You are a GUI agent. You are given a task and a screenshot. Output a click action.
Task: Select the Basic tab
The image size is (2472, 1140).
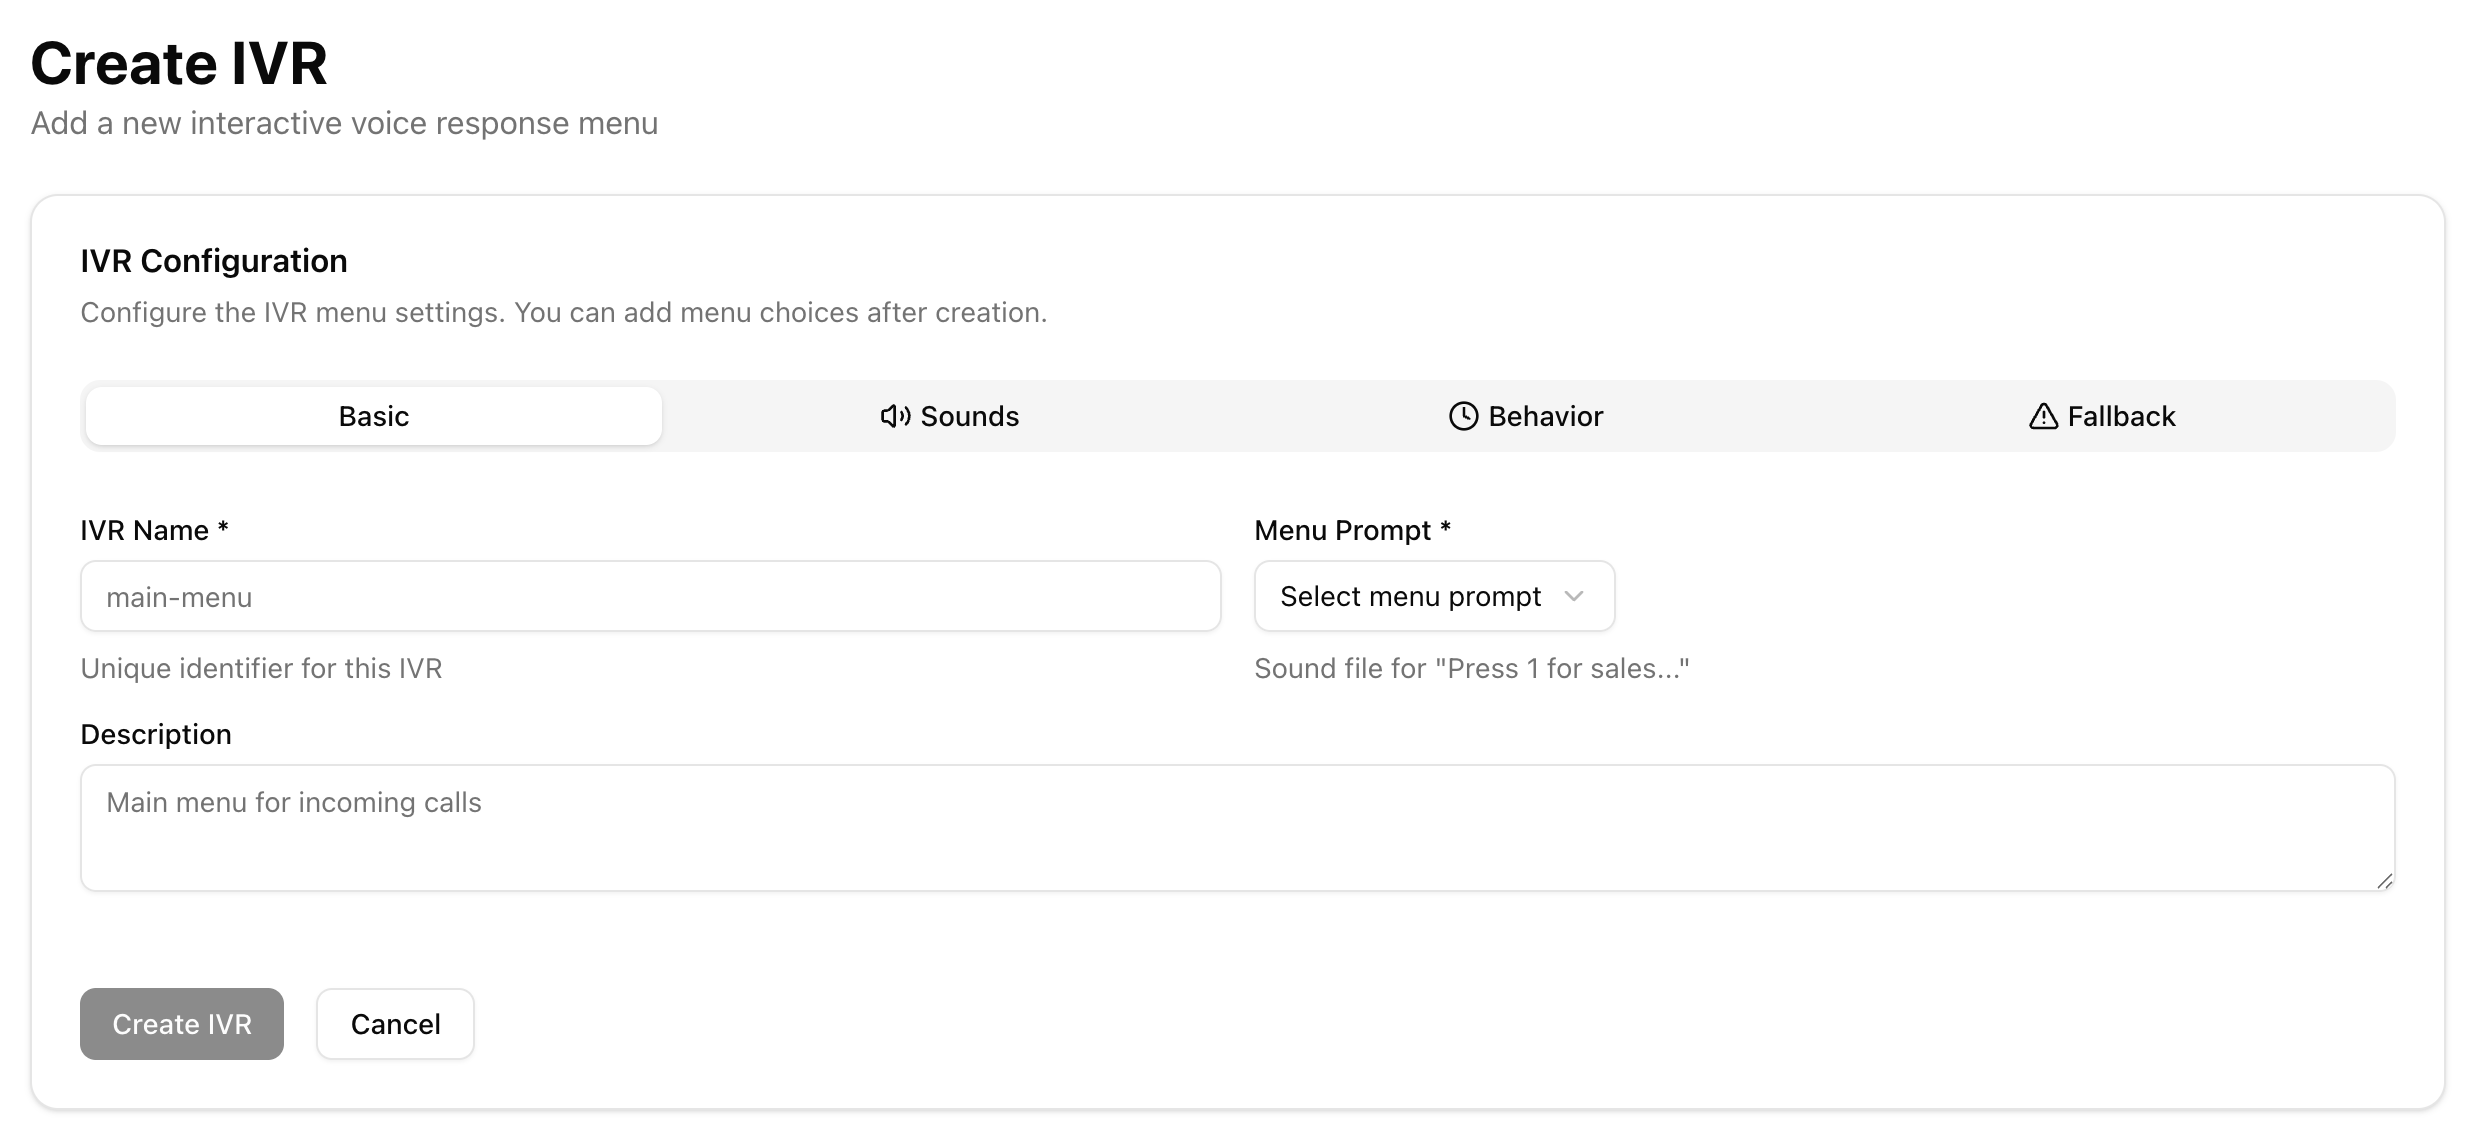tap(372, 416)
